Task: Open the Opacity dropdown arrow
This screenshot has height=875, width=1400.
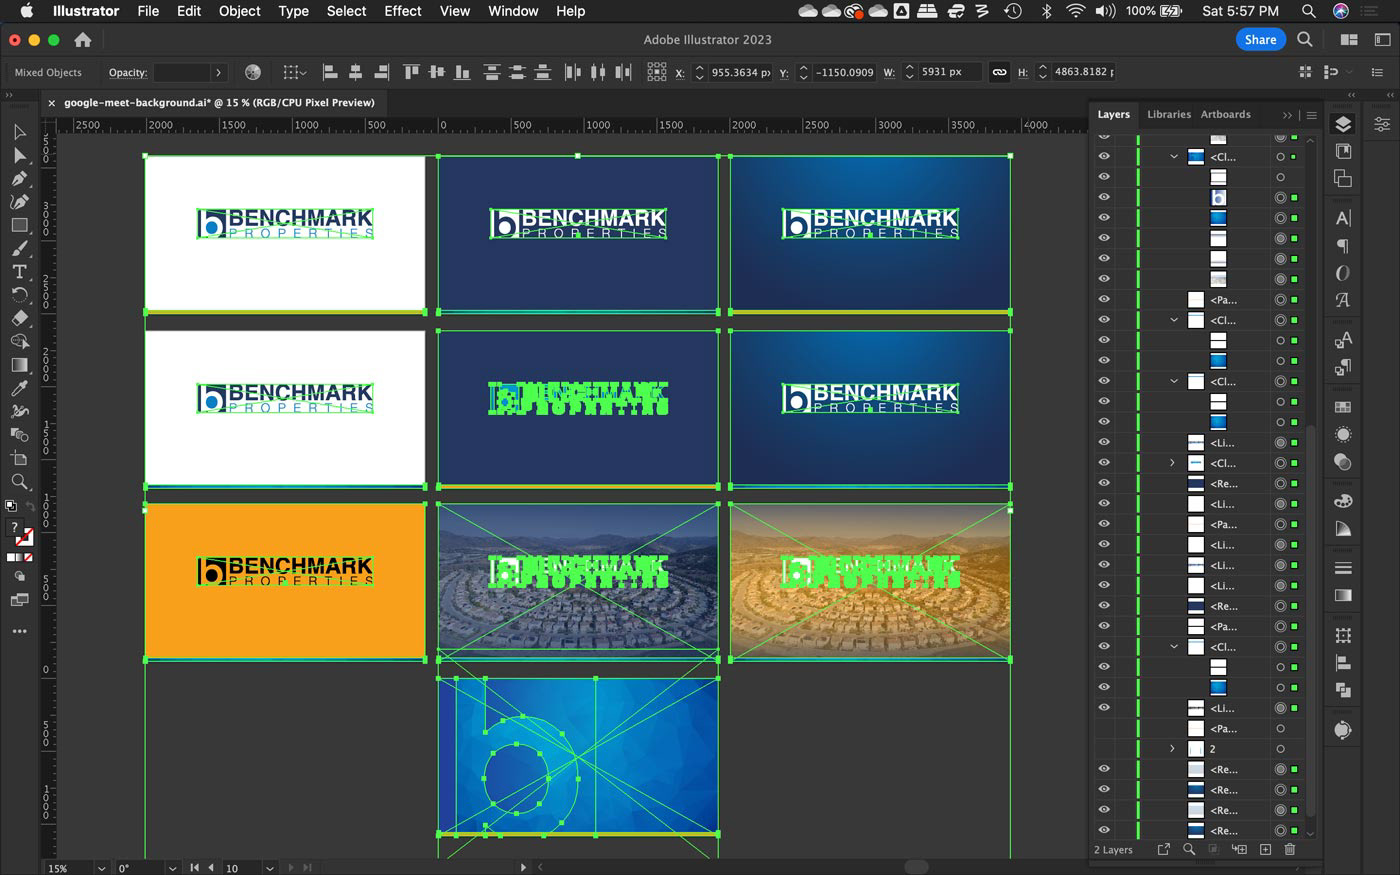Action: [x=218, y=72]
